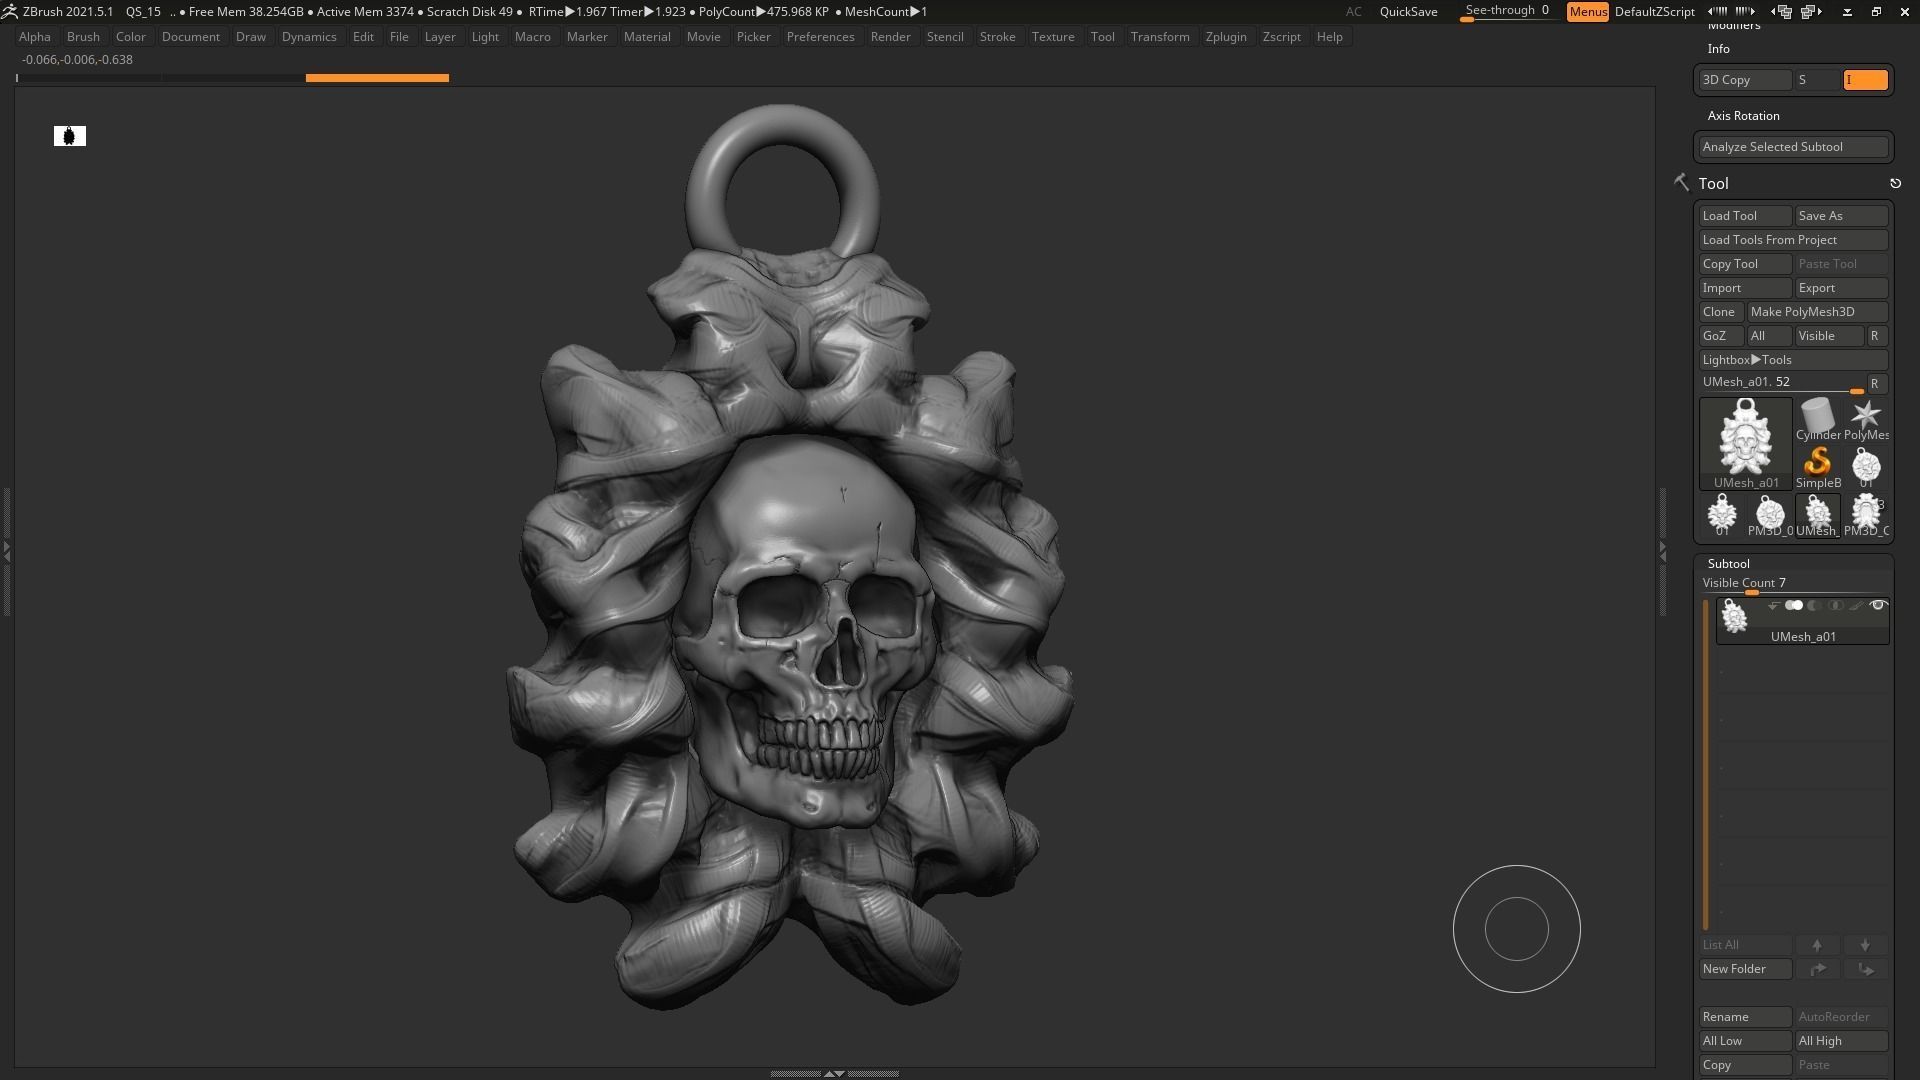Click the ZBrush logo in title bar

[9, 11]
